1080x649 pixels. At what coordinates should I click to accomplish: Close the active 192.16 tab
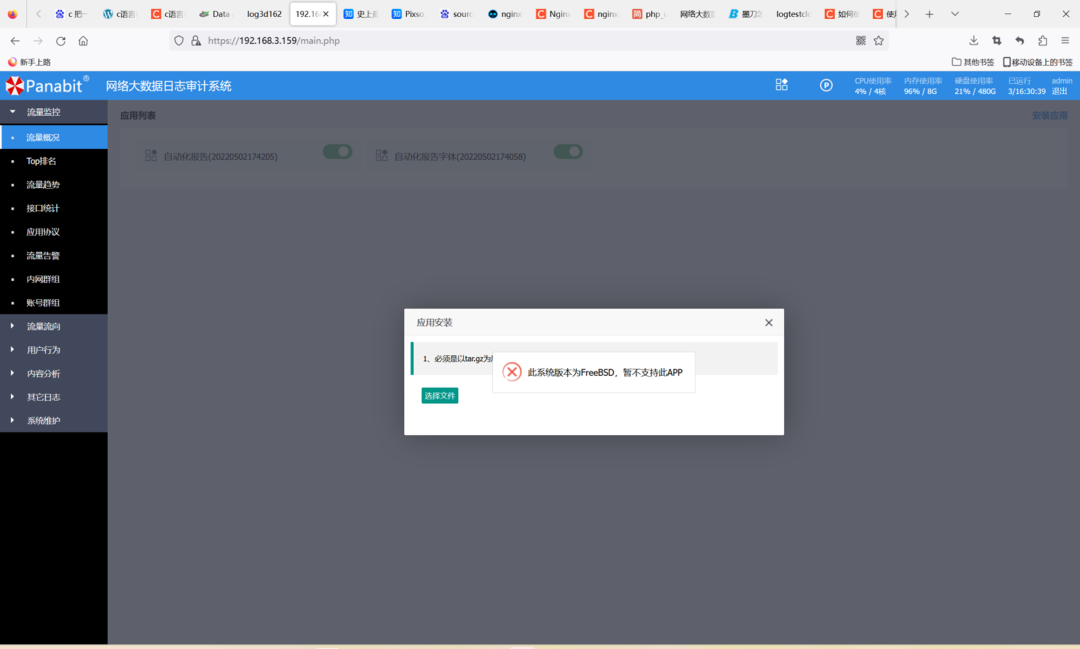(326, 14)
